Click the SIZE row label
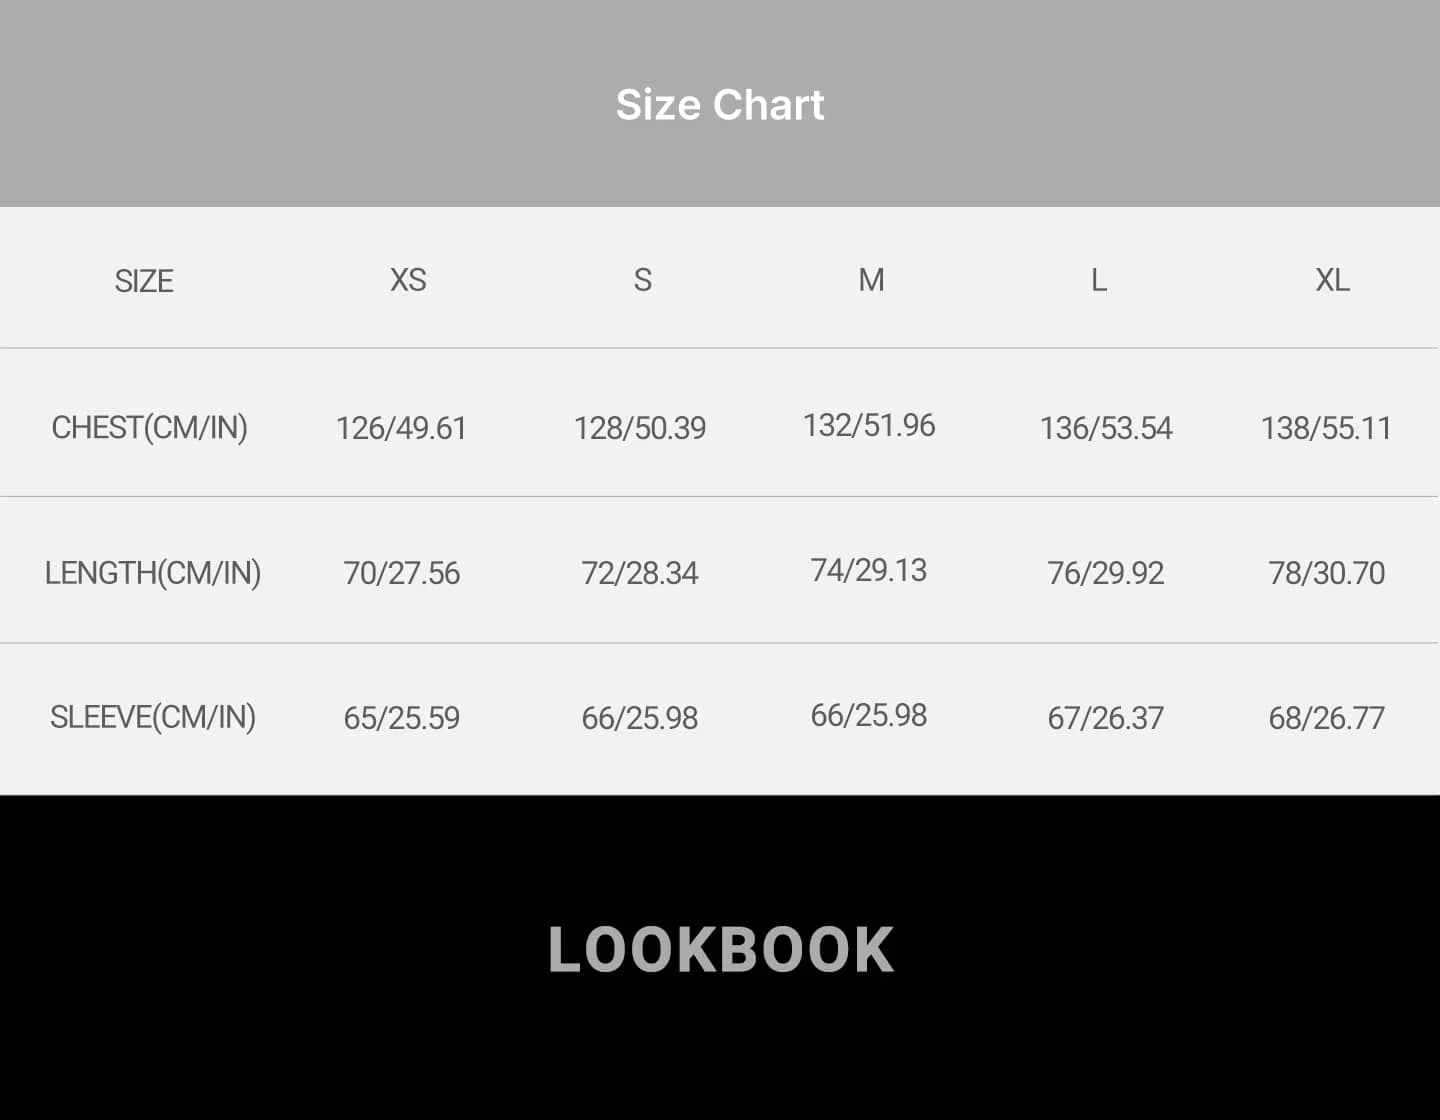1440x1120 pixels. 144,281
